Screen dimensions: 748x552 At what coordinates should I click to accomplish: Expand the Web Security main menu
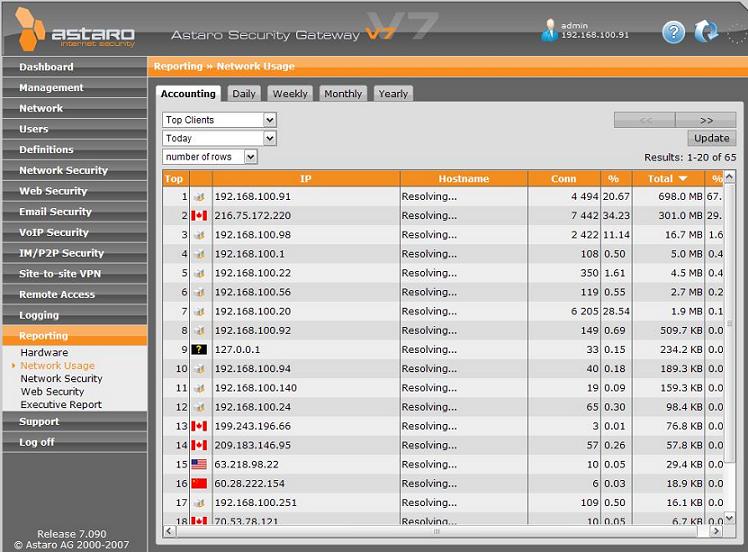(75, 191)
